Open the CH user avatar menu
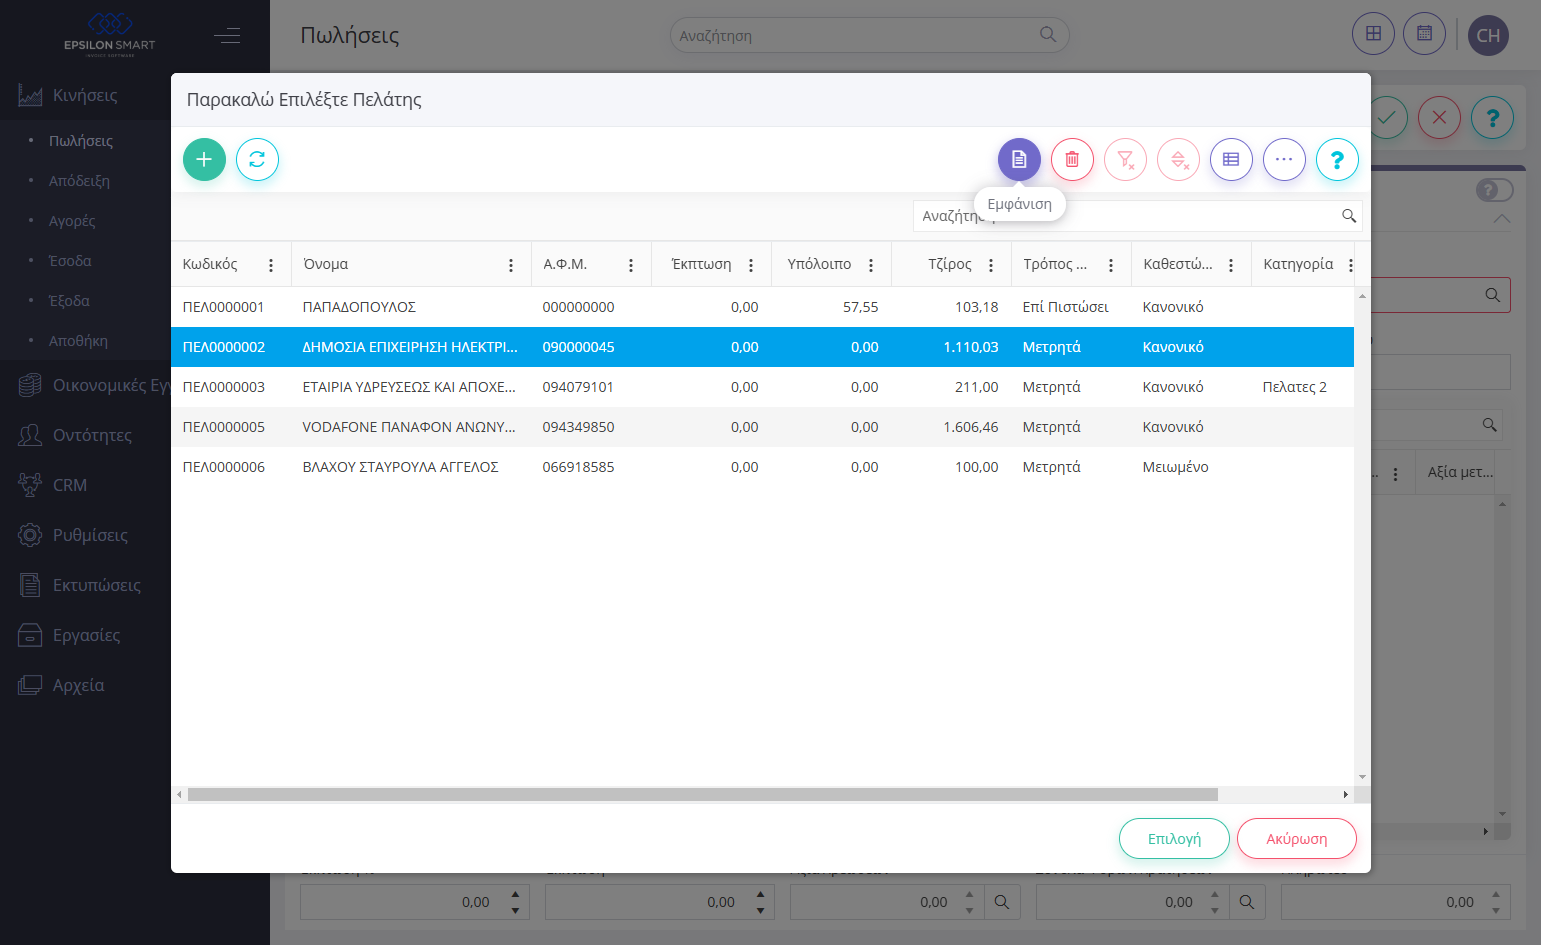The image size is (1541, 945). [x=1488, y=35]
